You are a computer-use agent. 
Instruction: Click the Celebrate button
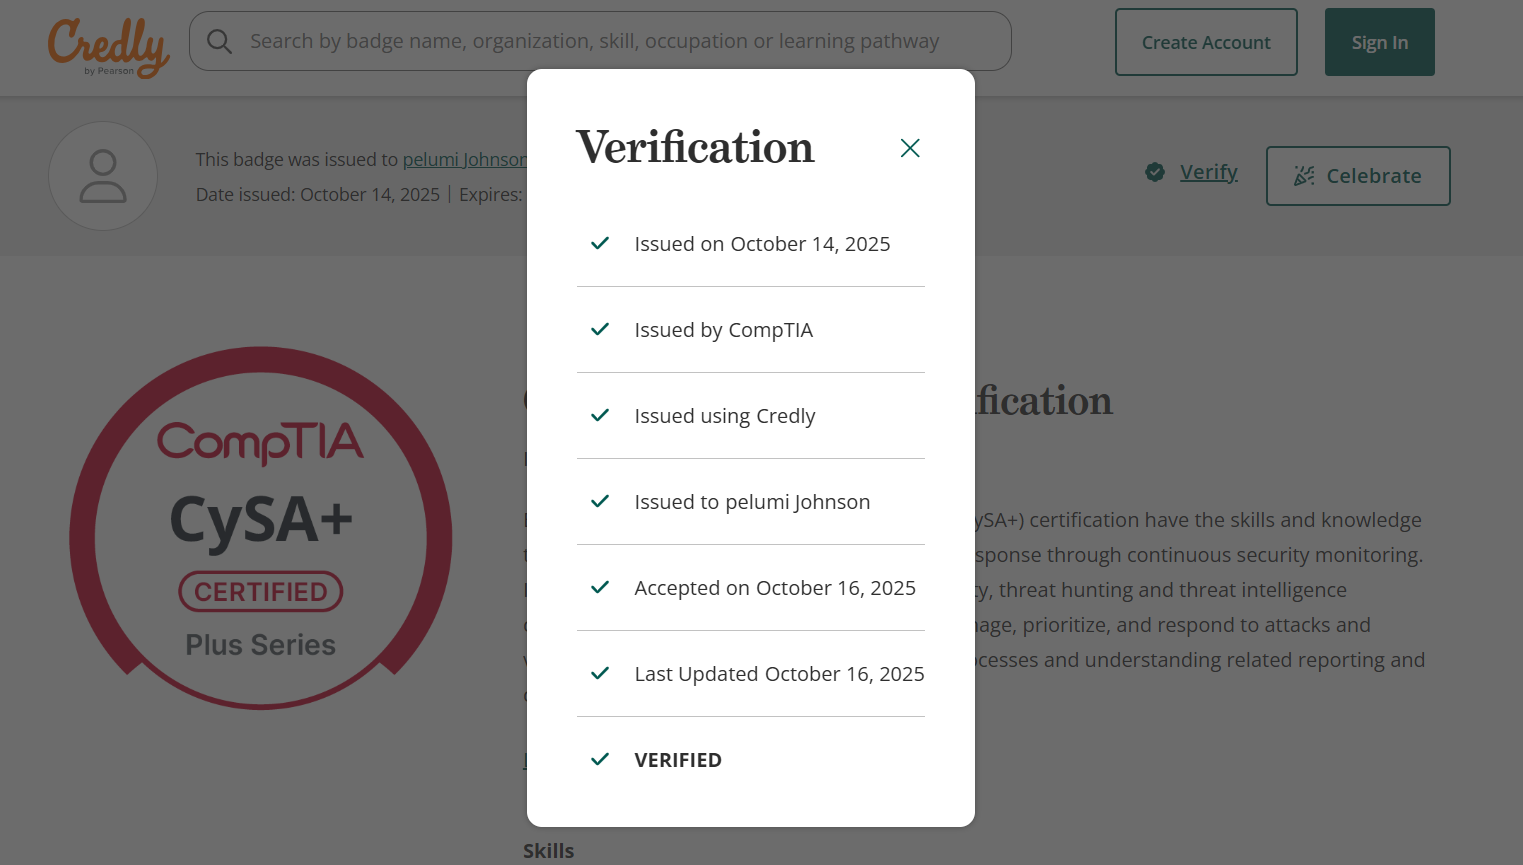[x=1358, y=175]
